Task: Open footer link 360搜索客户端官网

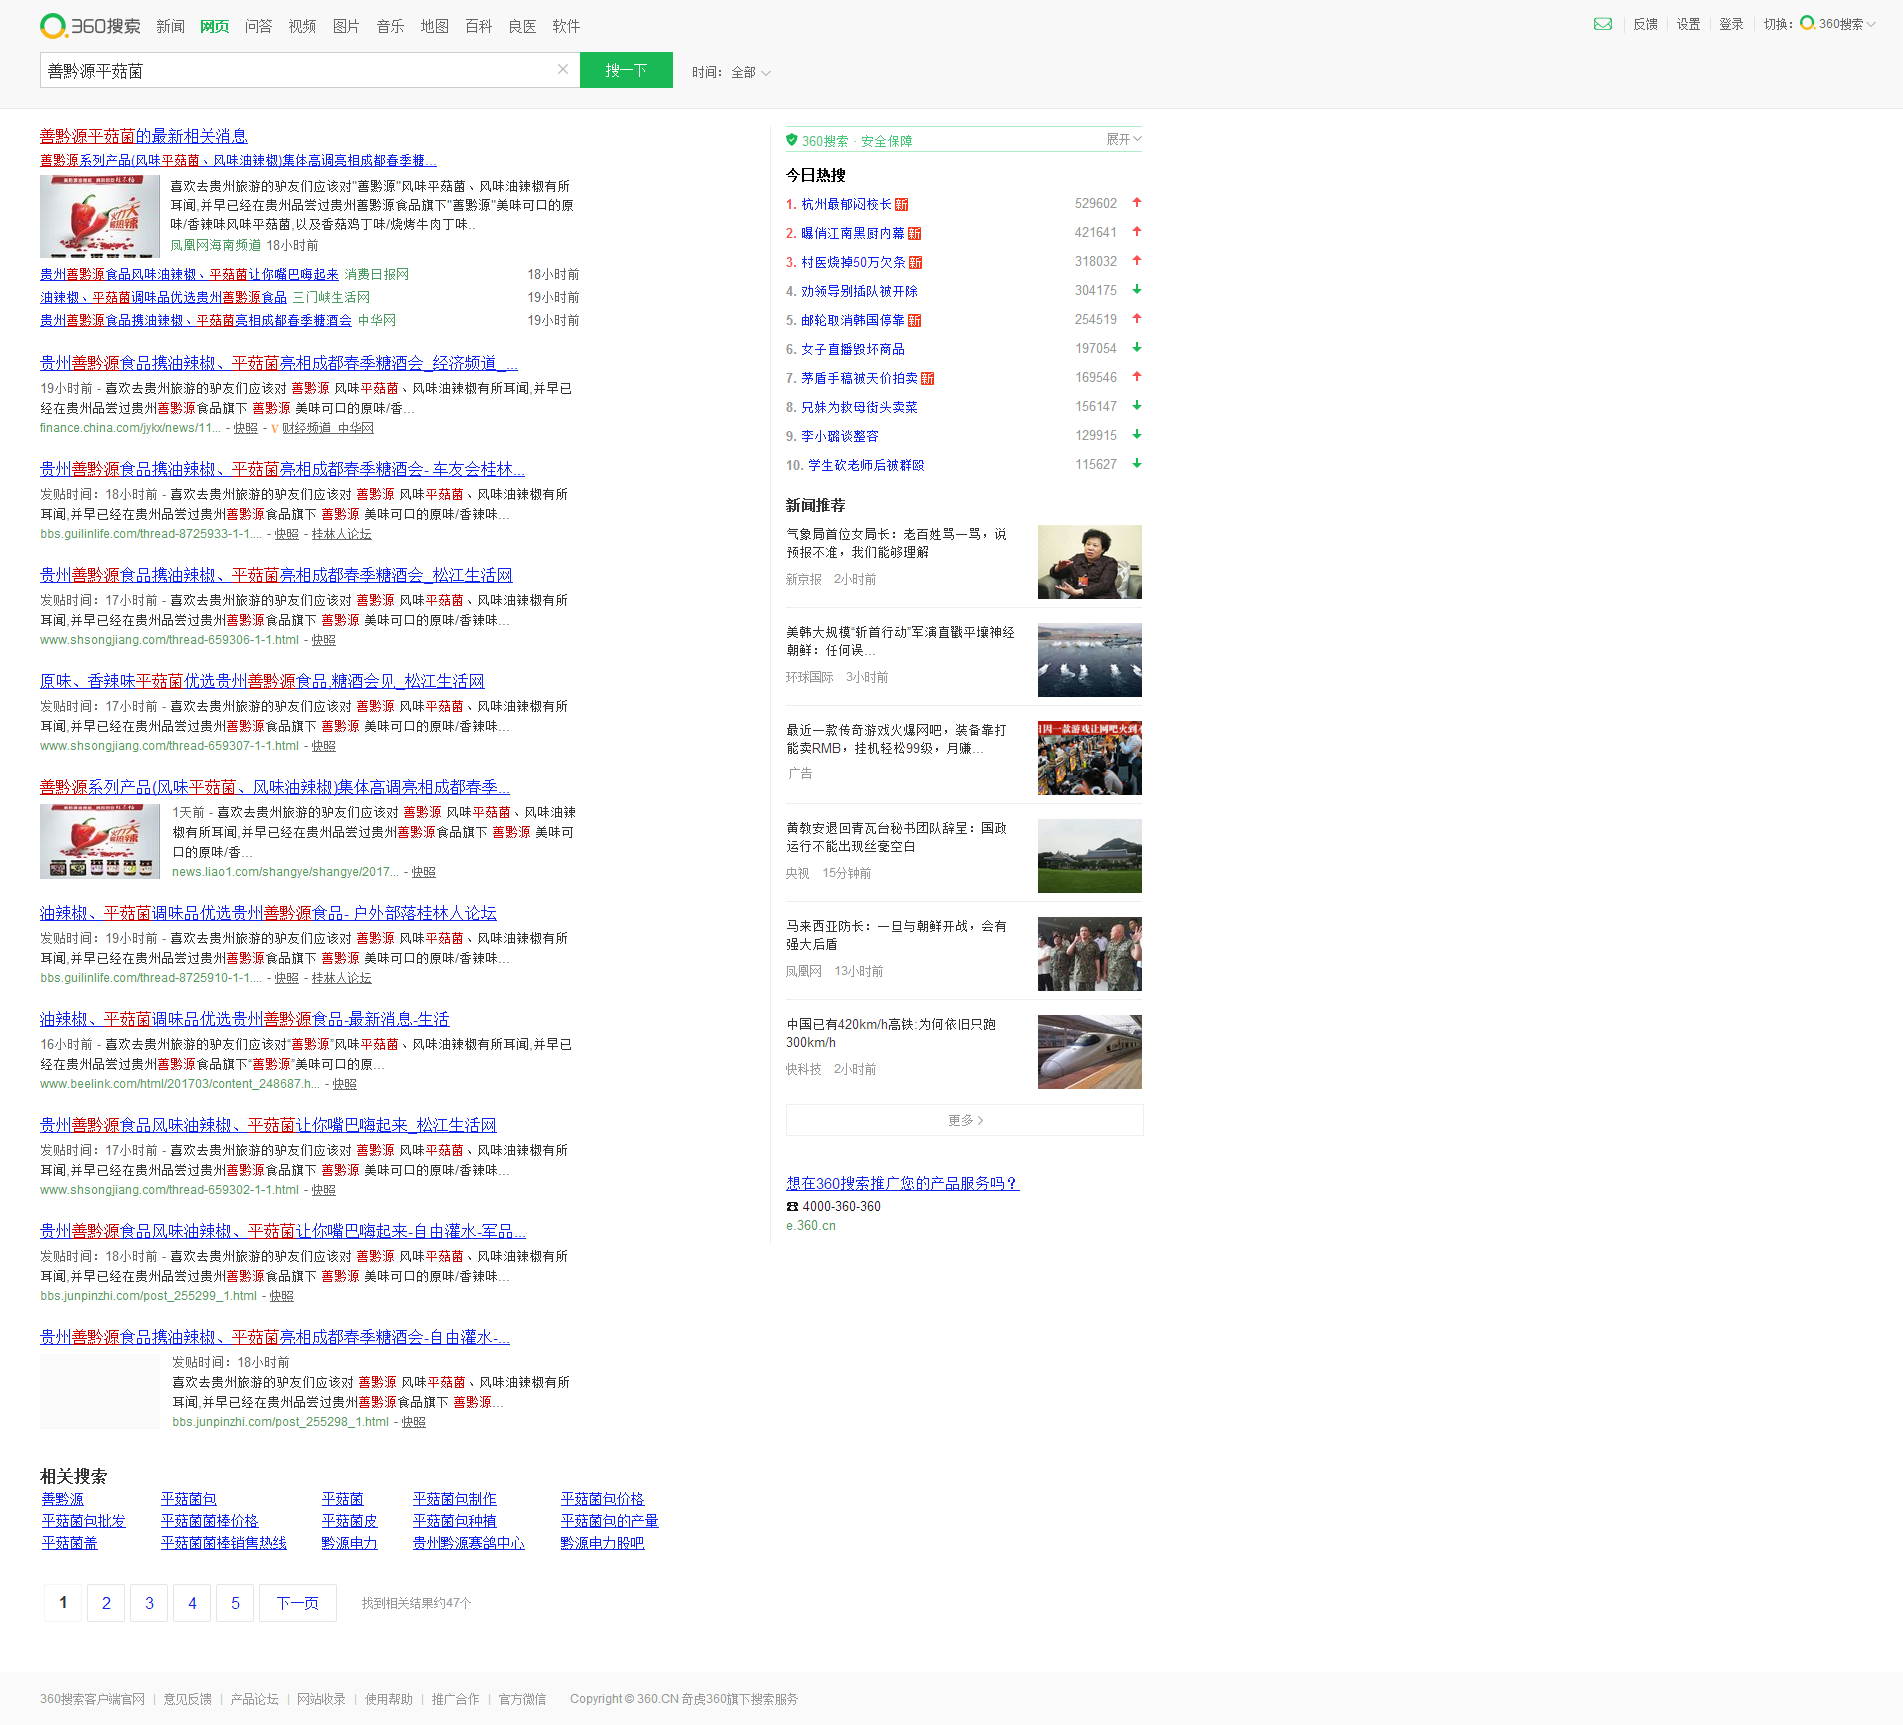Action: [92, 1699]
